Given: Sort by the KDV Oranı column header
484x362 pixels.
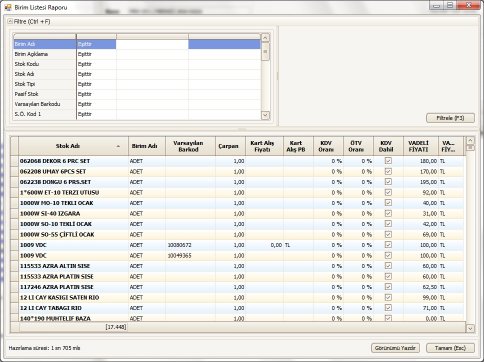Looking at the screenshot, I should (x=328, y=146).
